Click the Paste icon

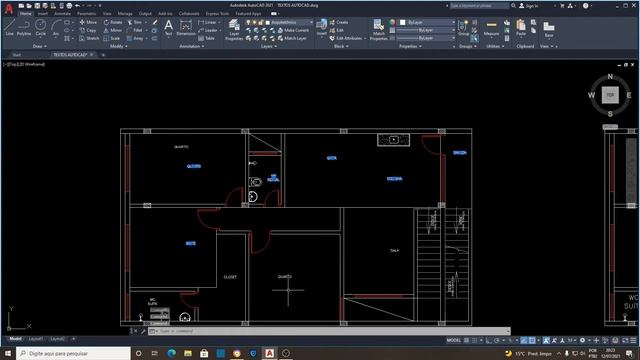[521, 28]
